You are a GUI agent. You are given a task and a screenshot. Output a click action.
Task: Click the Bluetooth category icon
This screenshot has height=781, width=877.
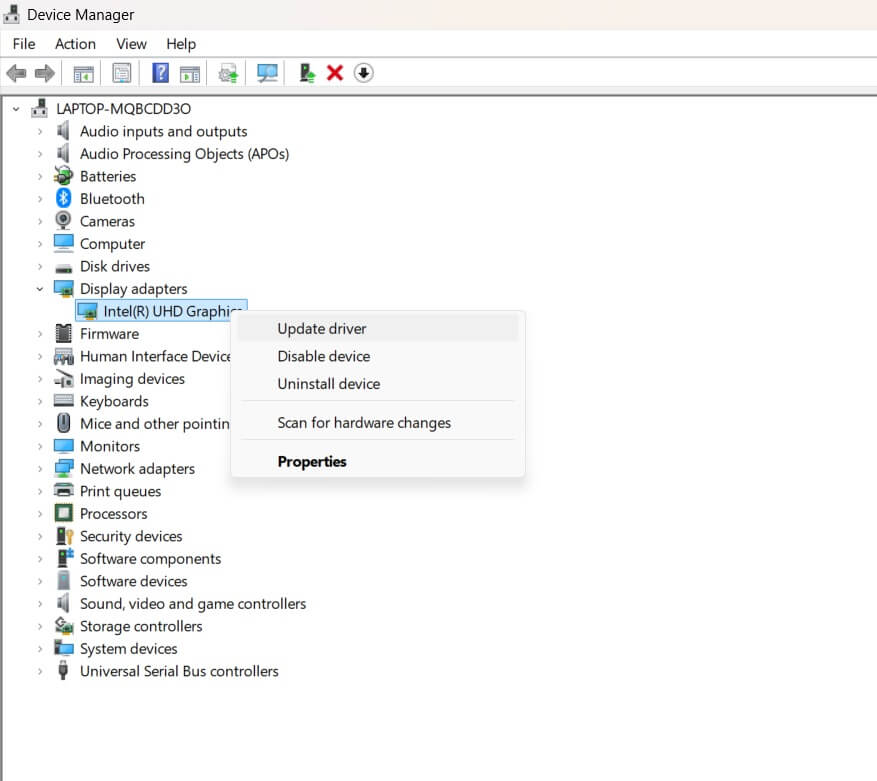[64, 198]
